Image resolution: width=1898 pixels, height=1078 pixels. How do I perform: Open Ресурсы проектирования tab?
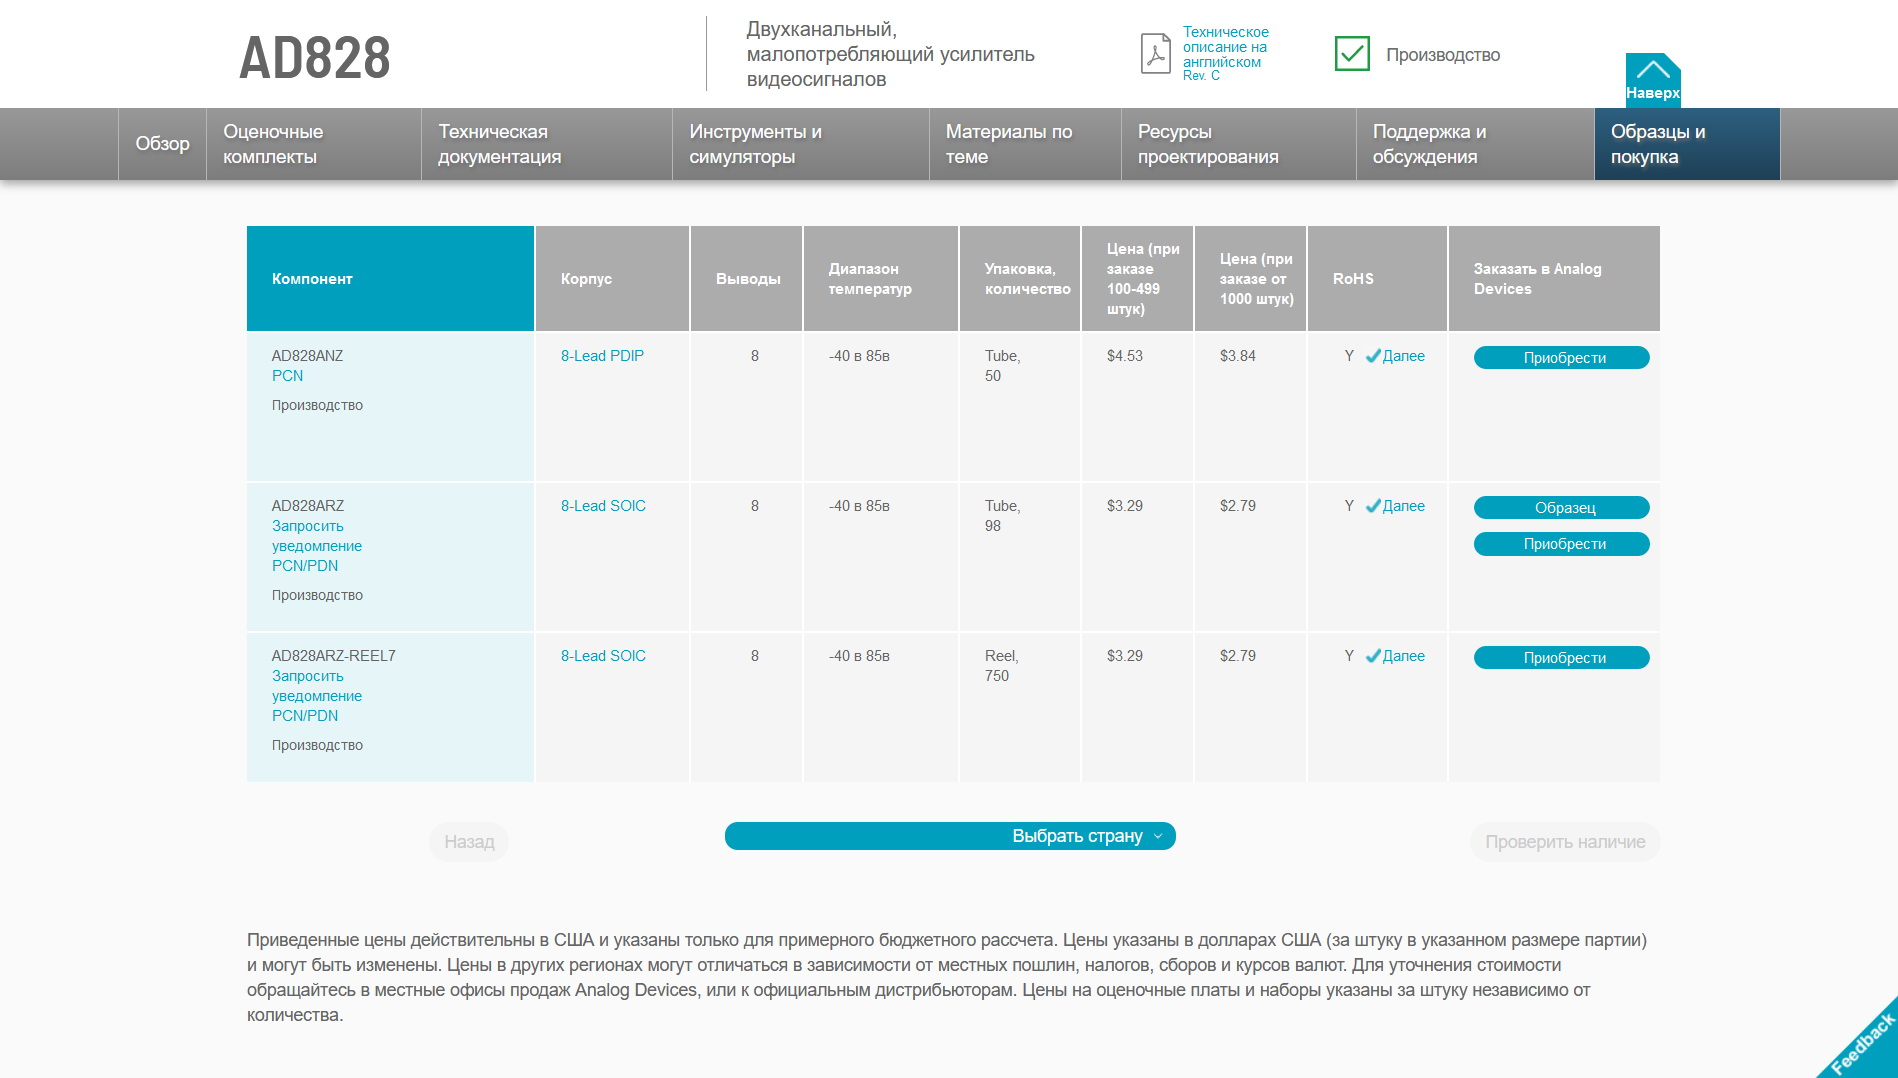click(x=1239, y=144)
